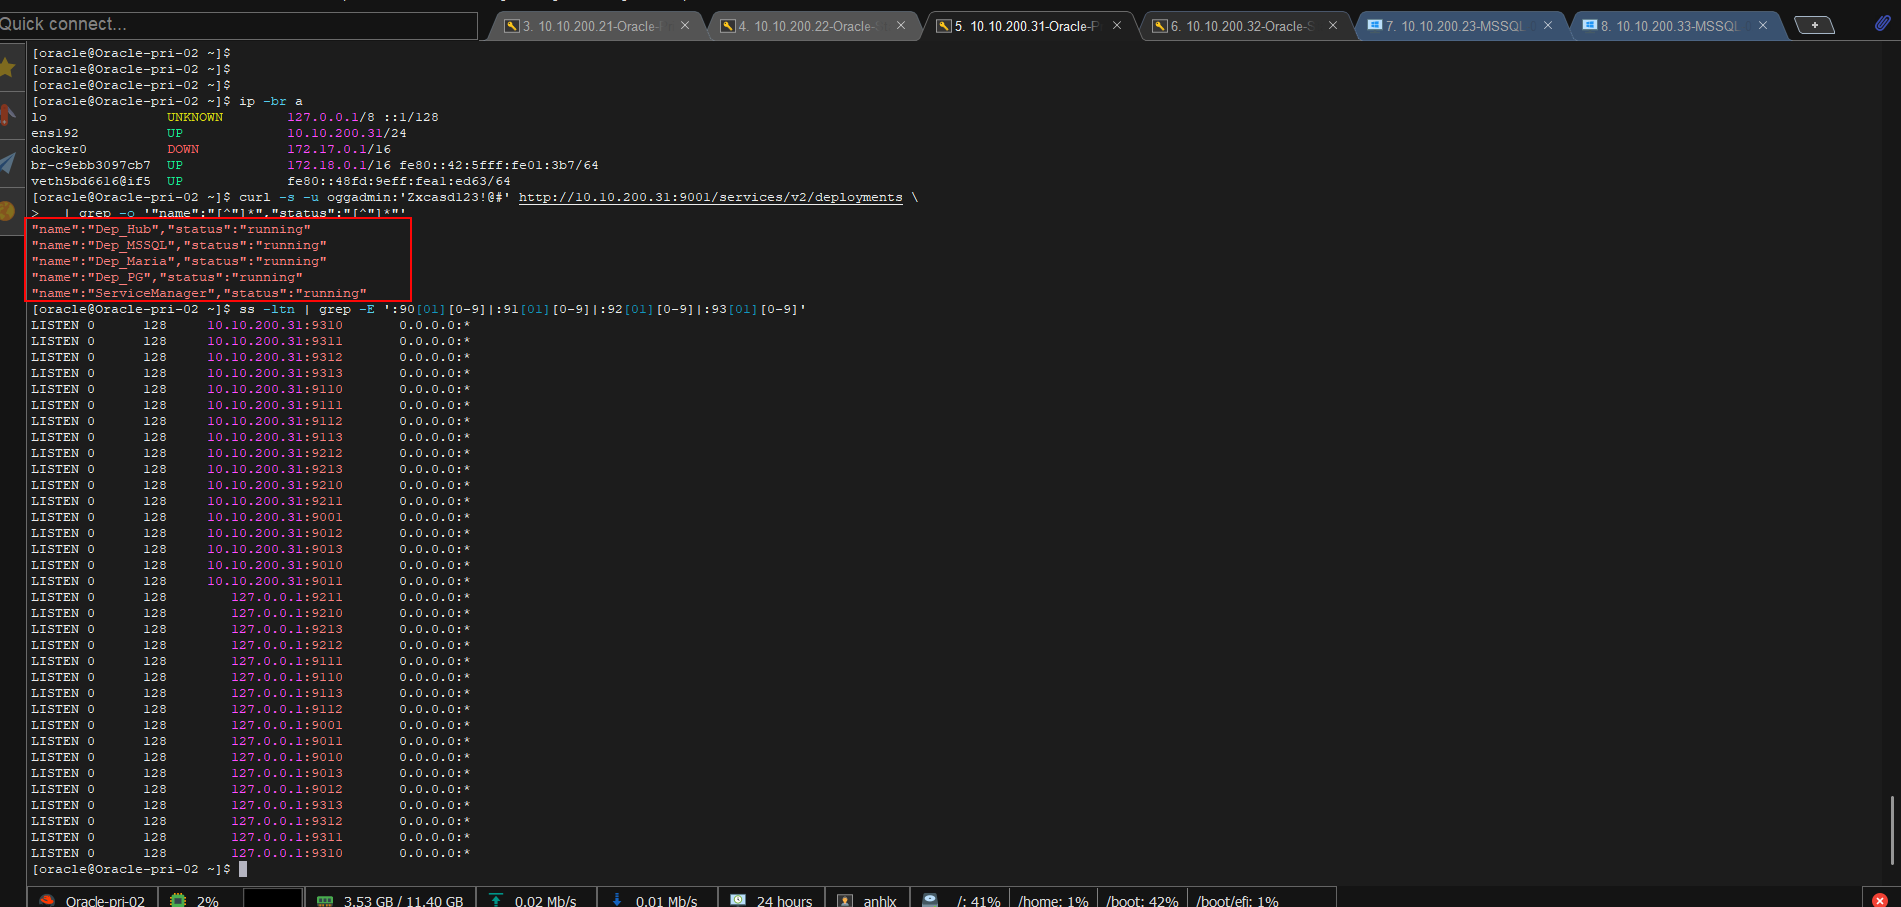Click the 10.10.200.31:9310 LISTEN row
Image resolution: width=1901 pixels, height=907 pixels.
(x=251, y=325)
